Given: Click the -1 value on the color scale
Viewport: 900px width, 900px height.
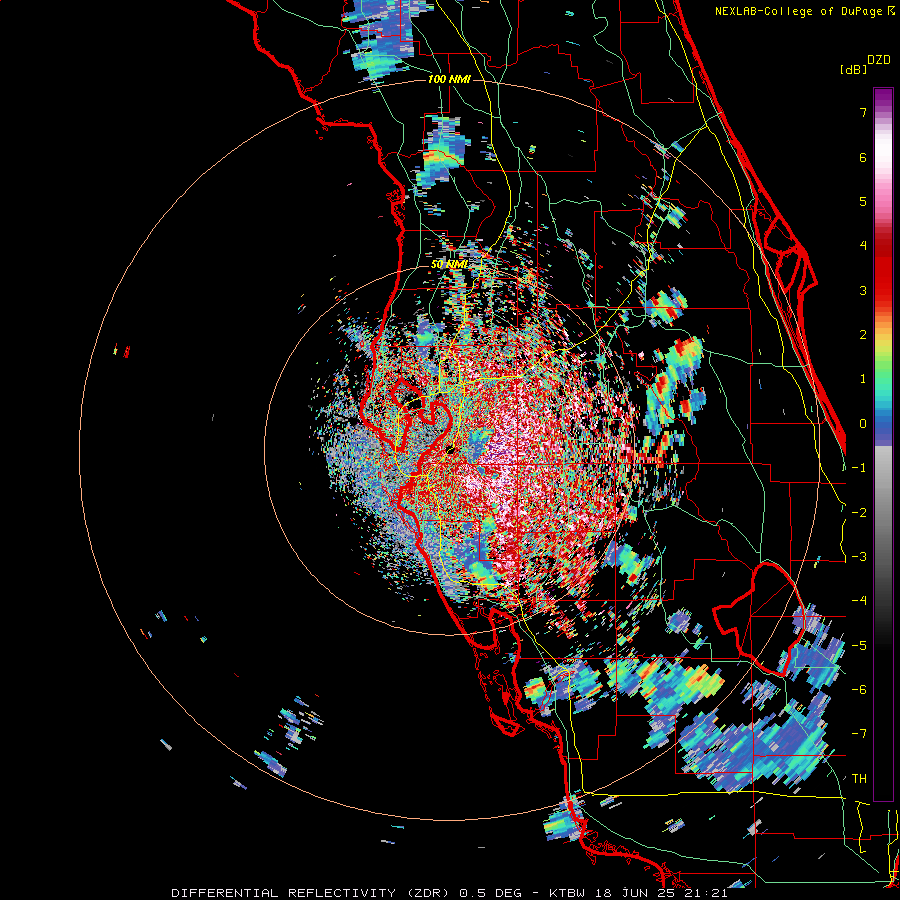Looking at the screenshot, I should (x=859, y=468).
